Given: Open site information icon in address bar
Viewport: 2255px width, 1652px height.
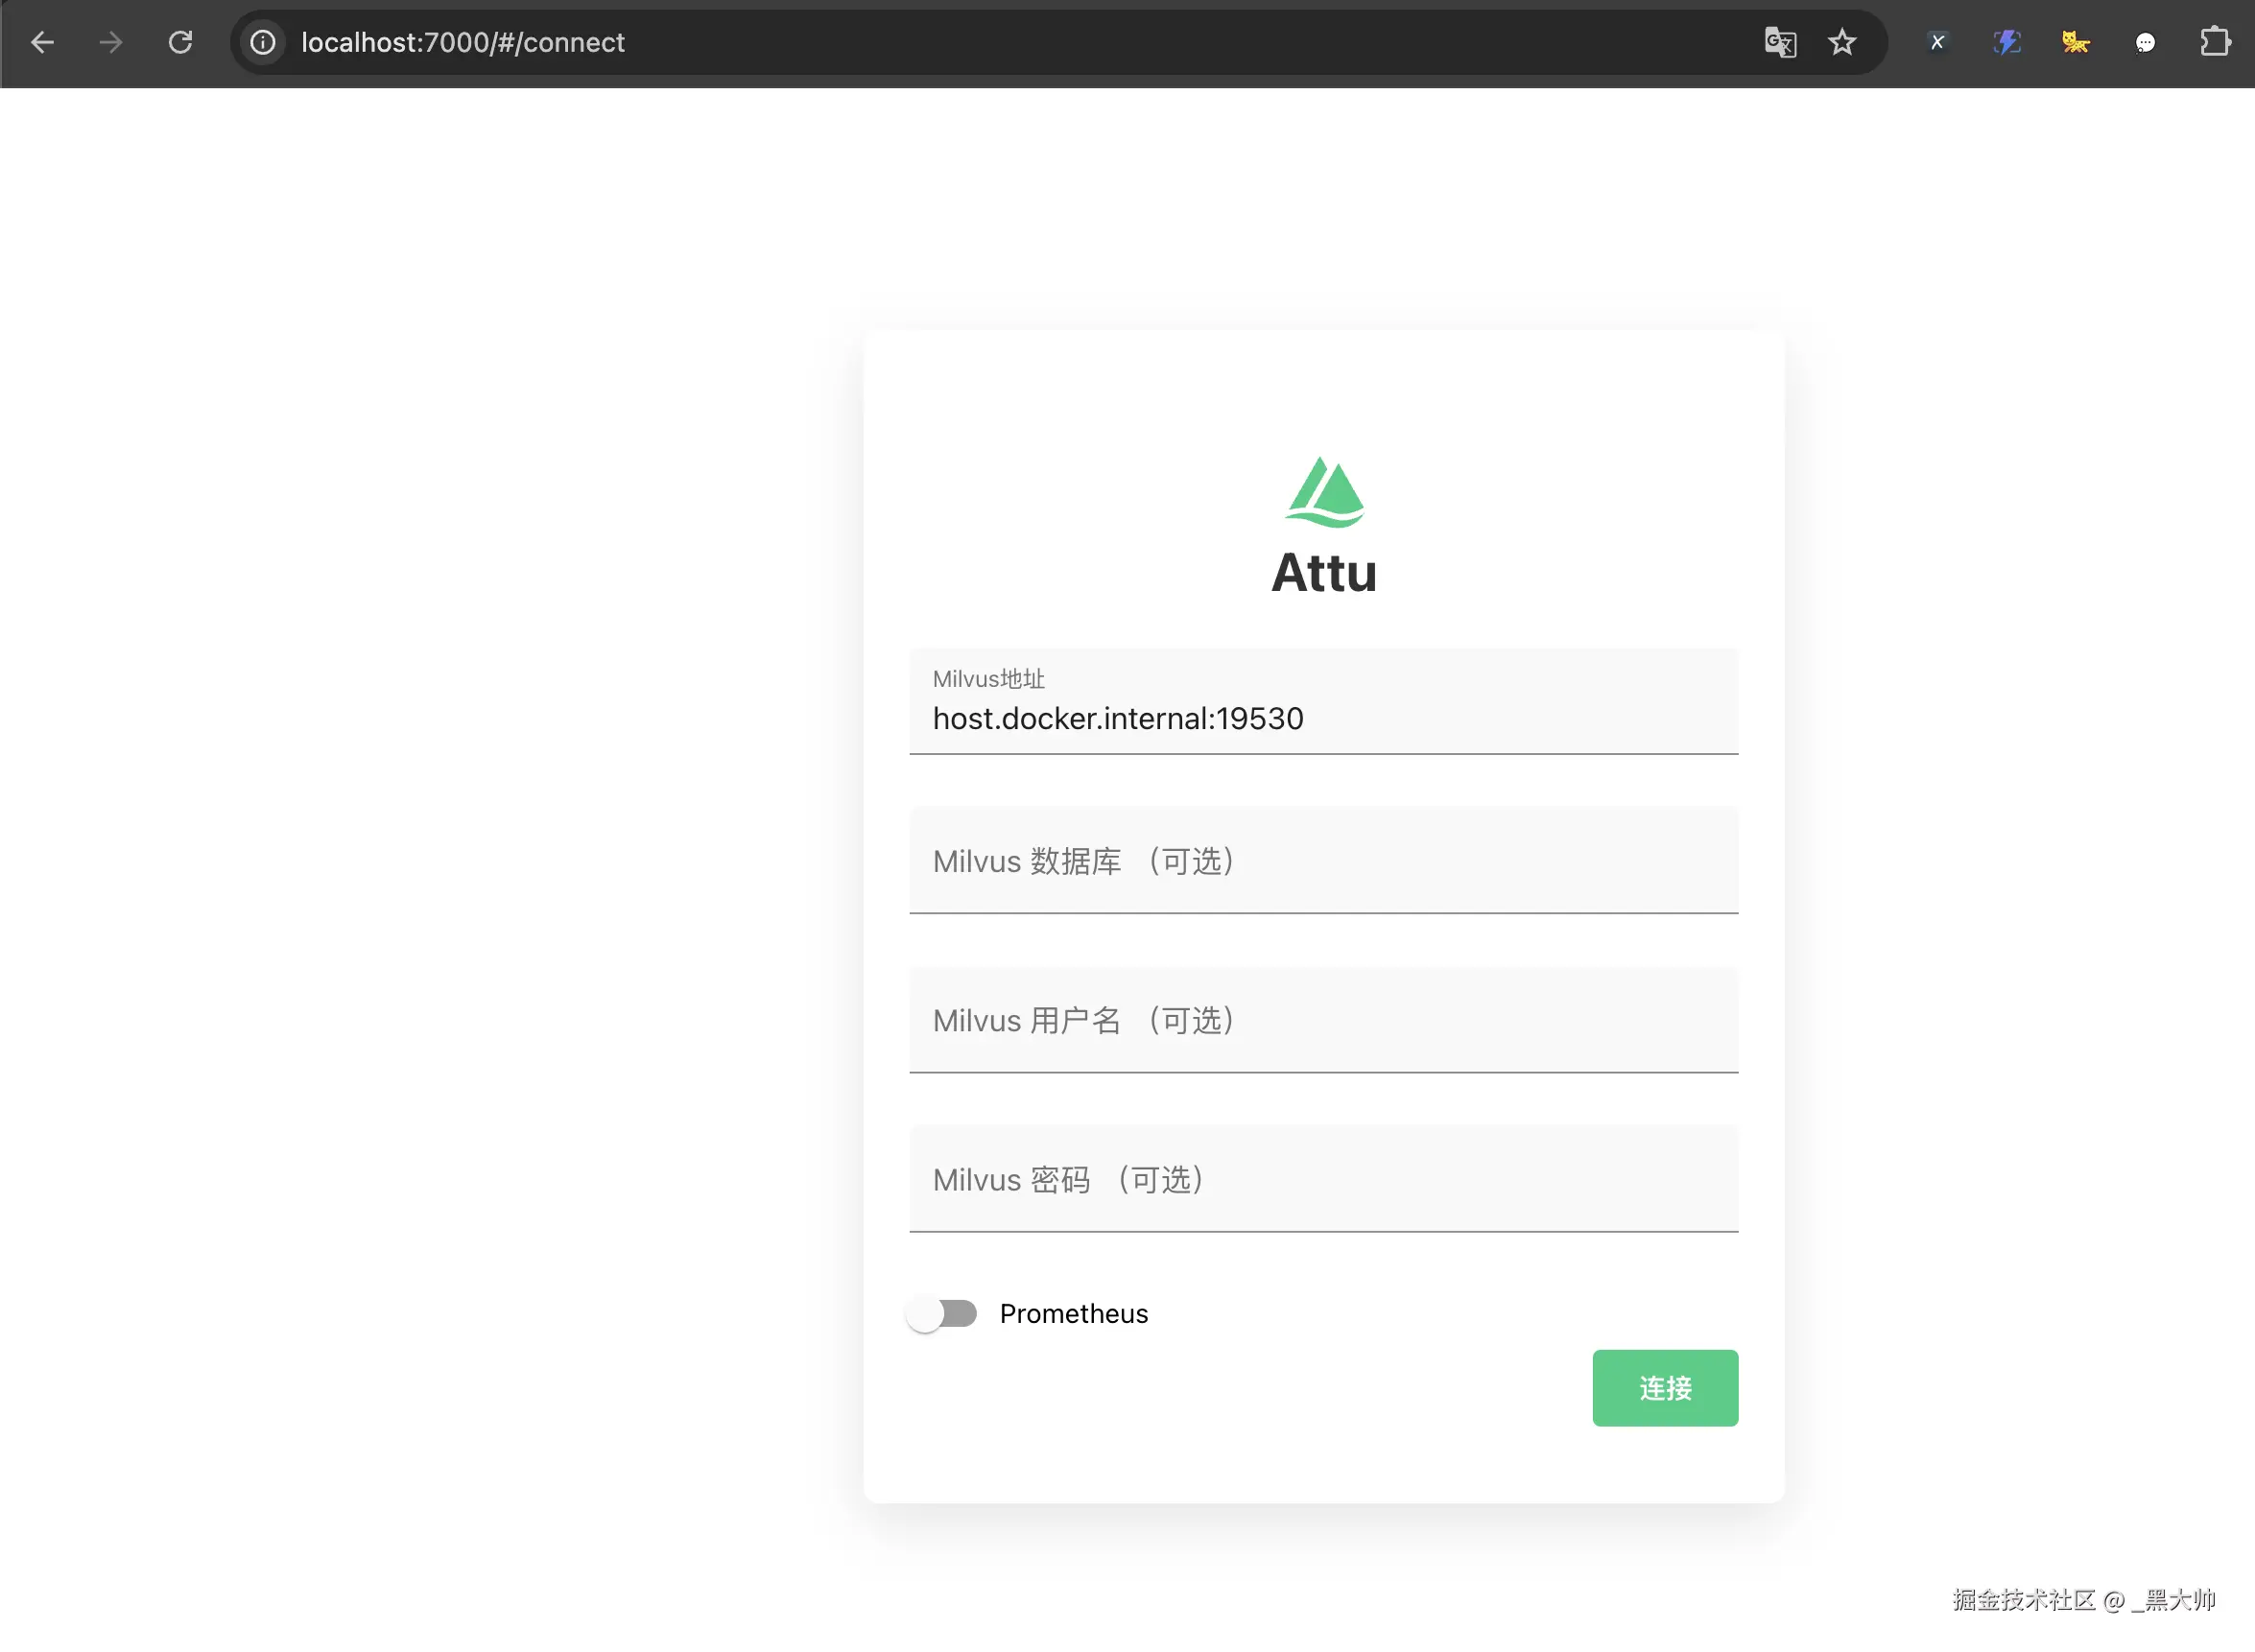Looking at the screenshot, I should (263, 42).
